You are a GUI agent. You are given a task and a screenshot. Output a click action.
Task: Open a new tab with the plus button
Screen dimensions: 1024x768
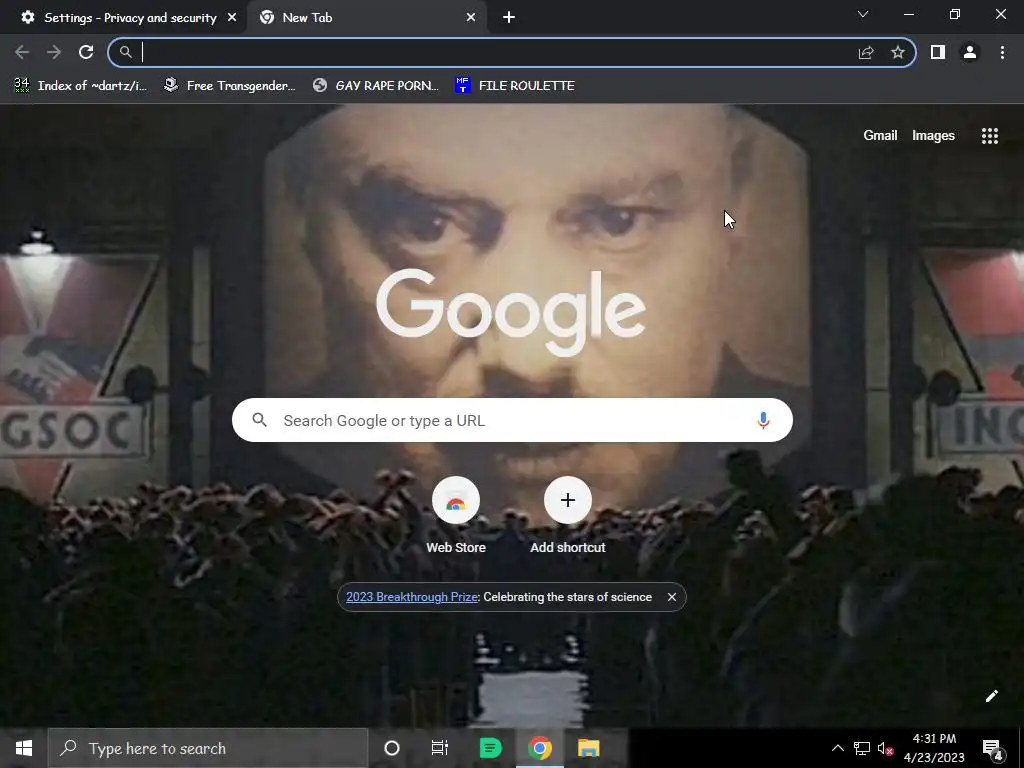509,18
